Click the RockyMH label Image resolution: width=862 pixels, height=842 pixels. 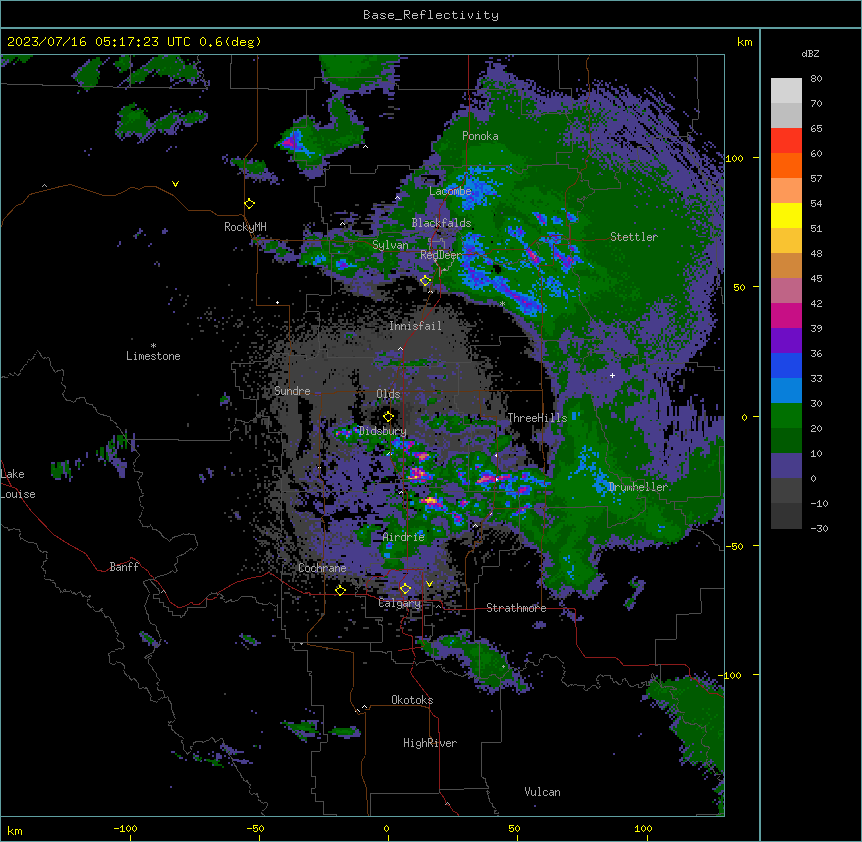245,227
